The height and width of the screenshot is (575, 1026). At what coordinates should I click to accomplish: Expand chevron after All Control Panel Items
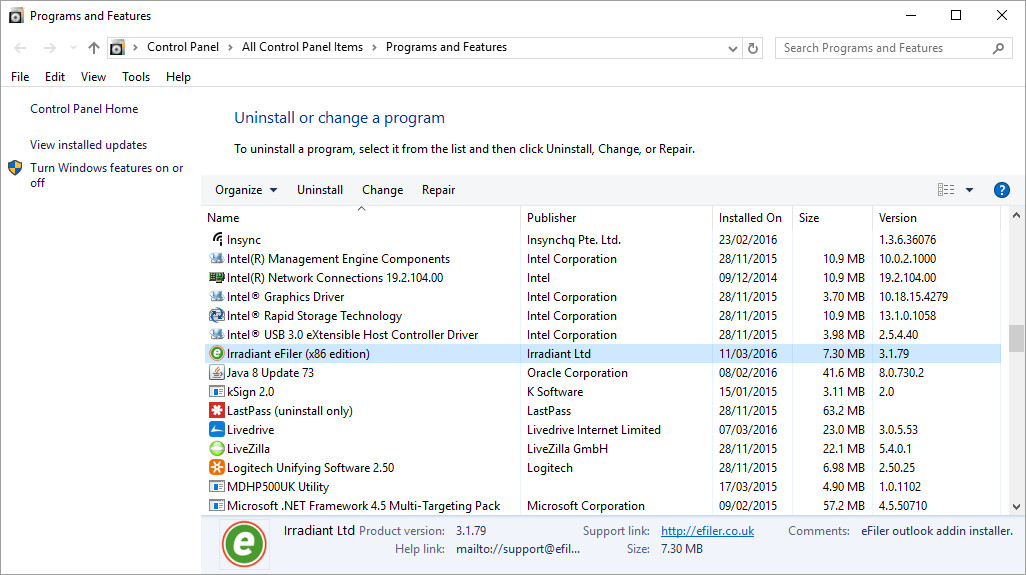pyautogui.click(x=374, y=47)
